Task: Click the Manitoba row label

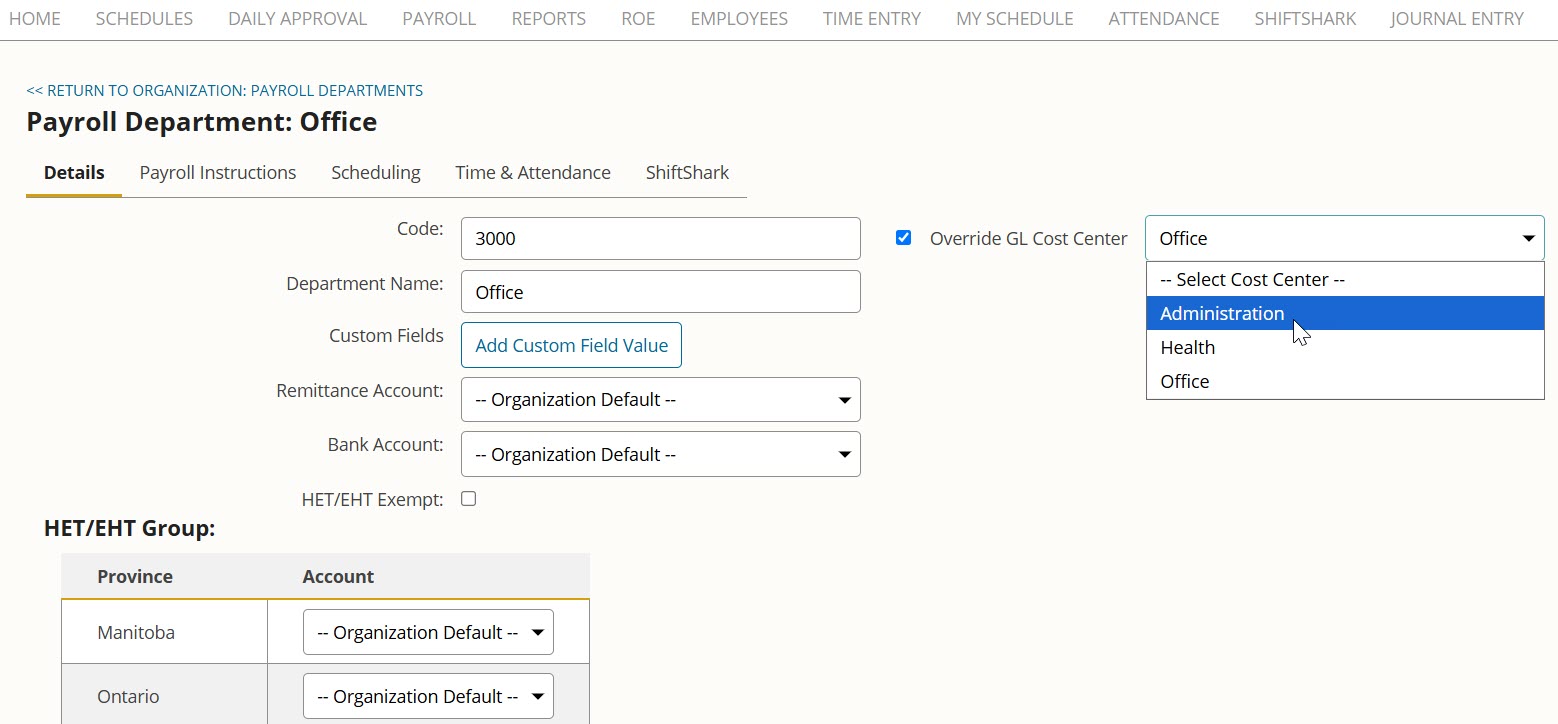Action: pyautogui.click(x=136, y=632)
